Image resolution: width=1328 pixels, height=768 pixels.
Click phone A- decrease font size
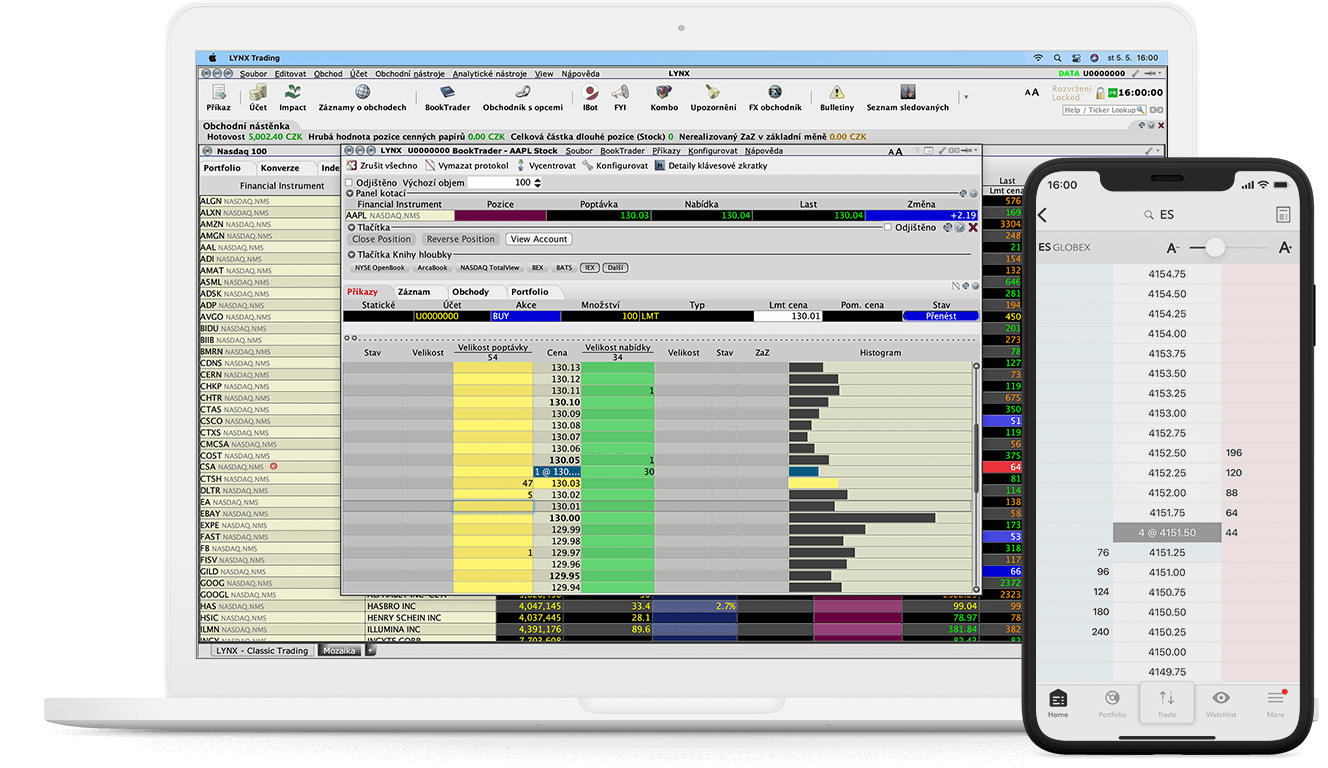coord(1173,247)
